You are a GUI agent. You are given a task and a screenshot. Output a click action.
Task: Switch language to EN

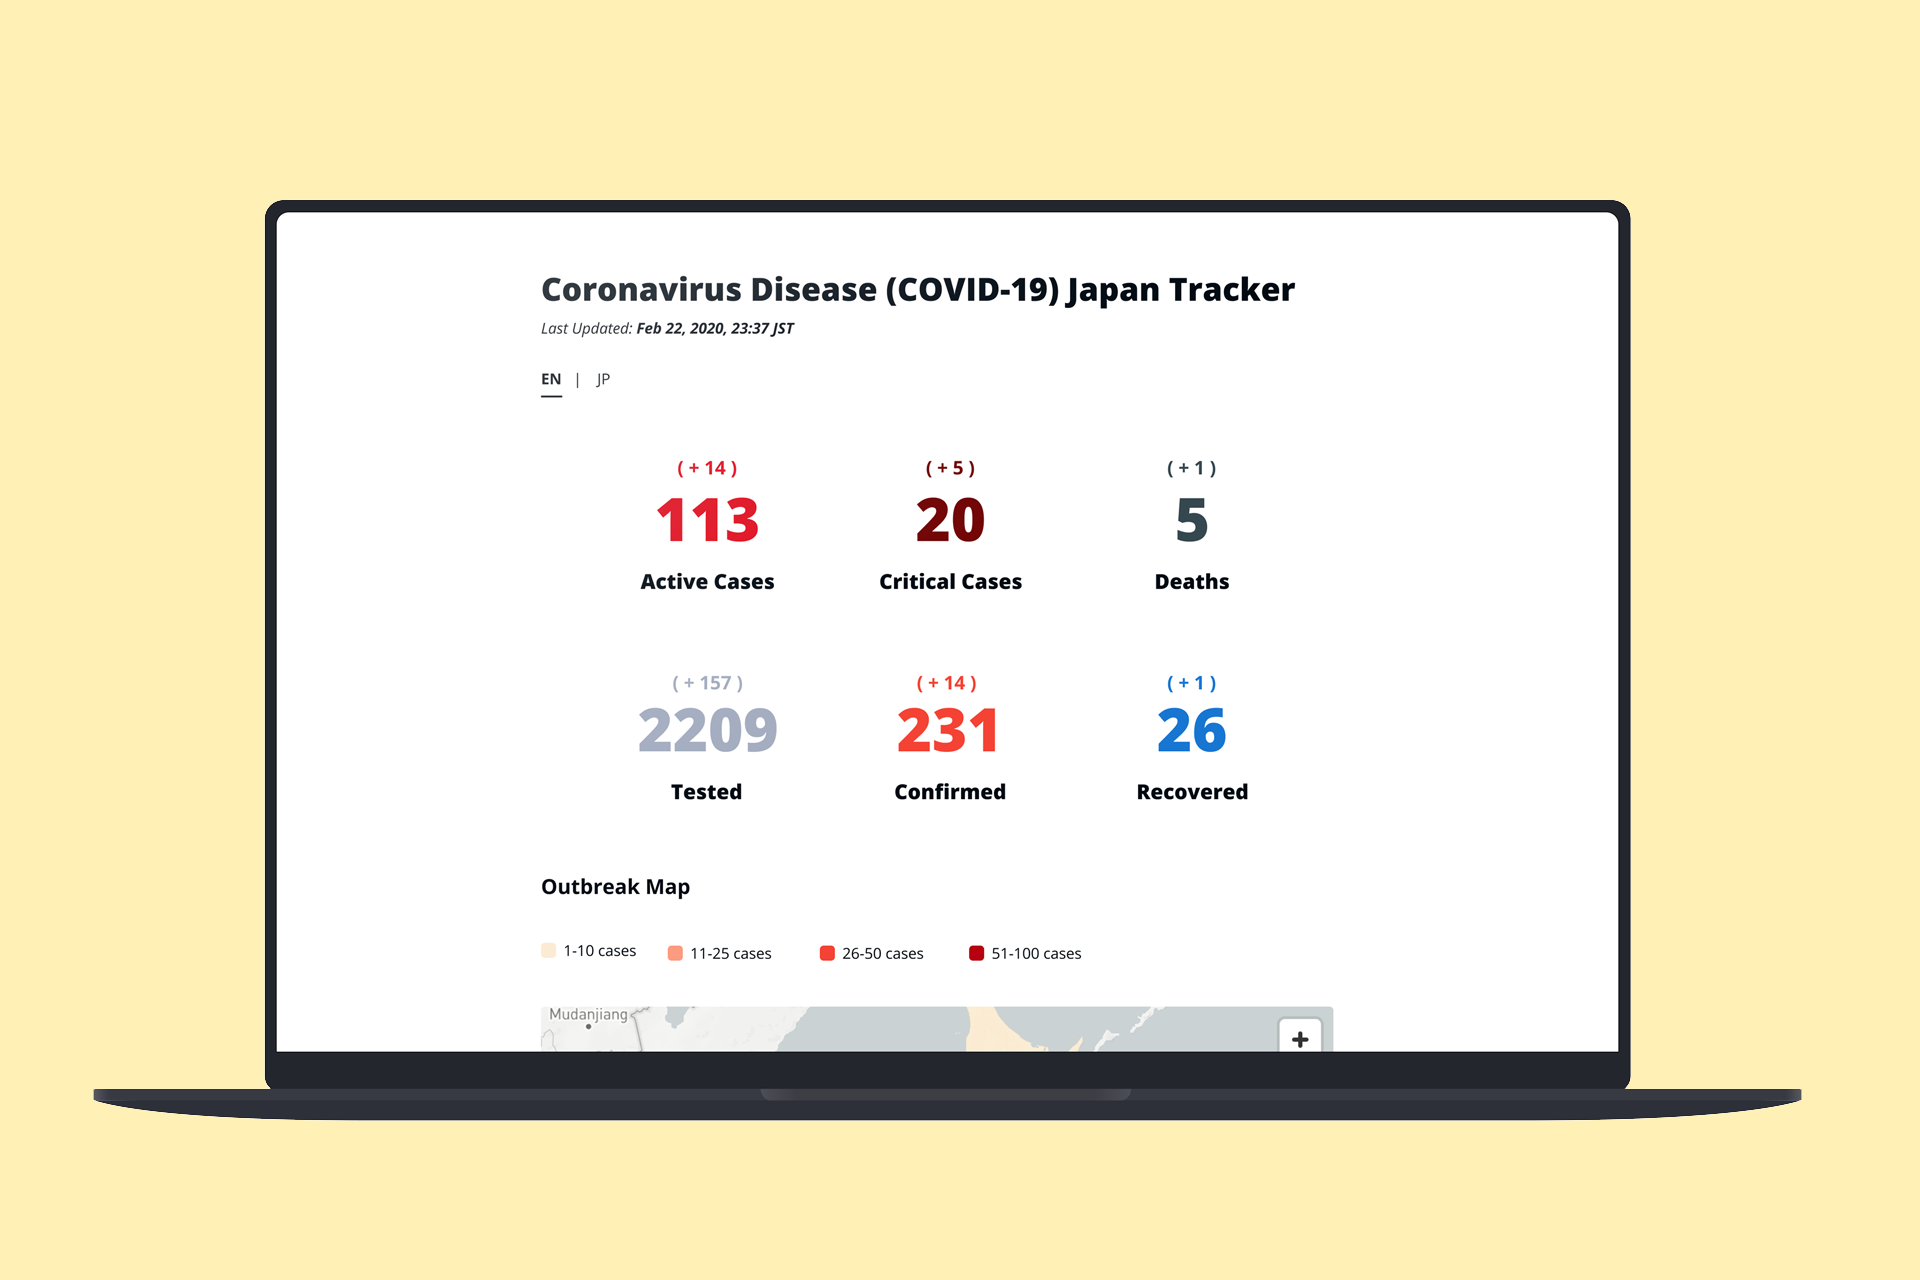click(x=551, y=380)
